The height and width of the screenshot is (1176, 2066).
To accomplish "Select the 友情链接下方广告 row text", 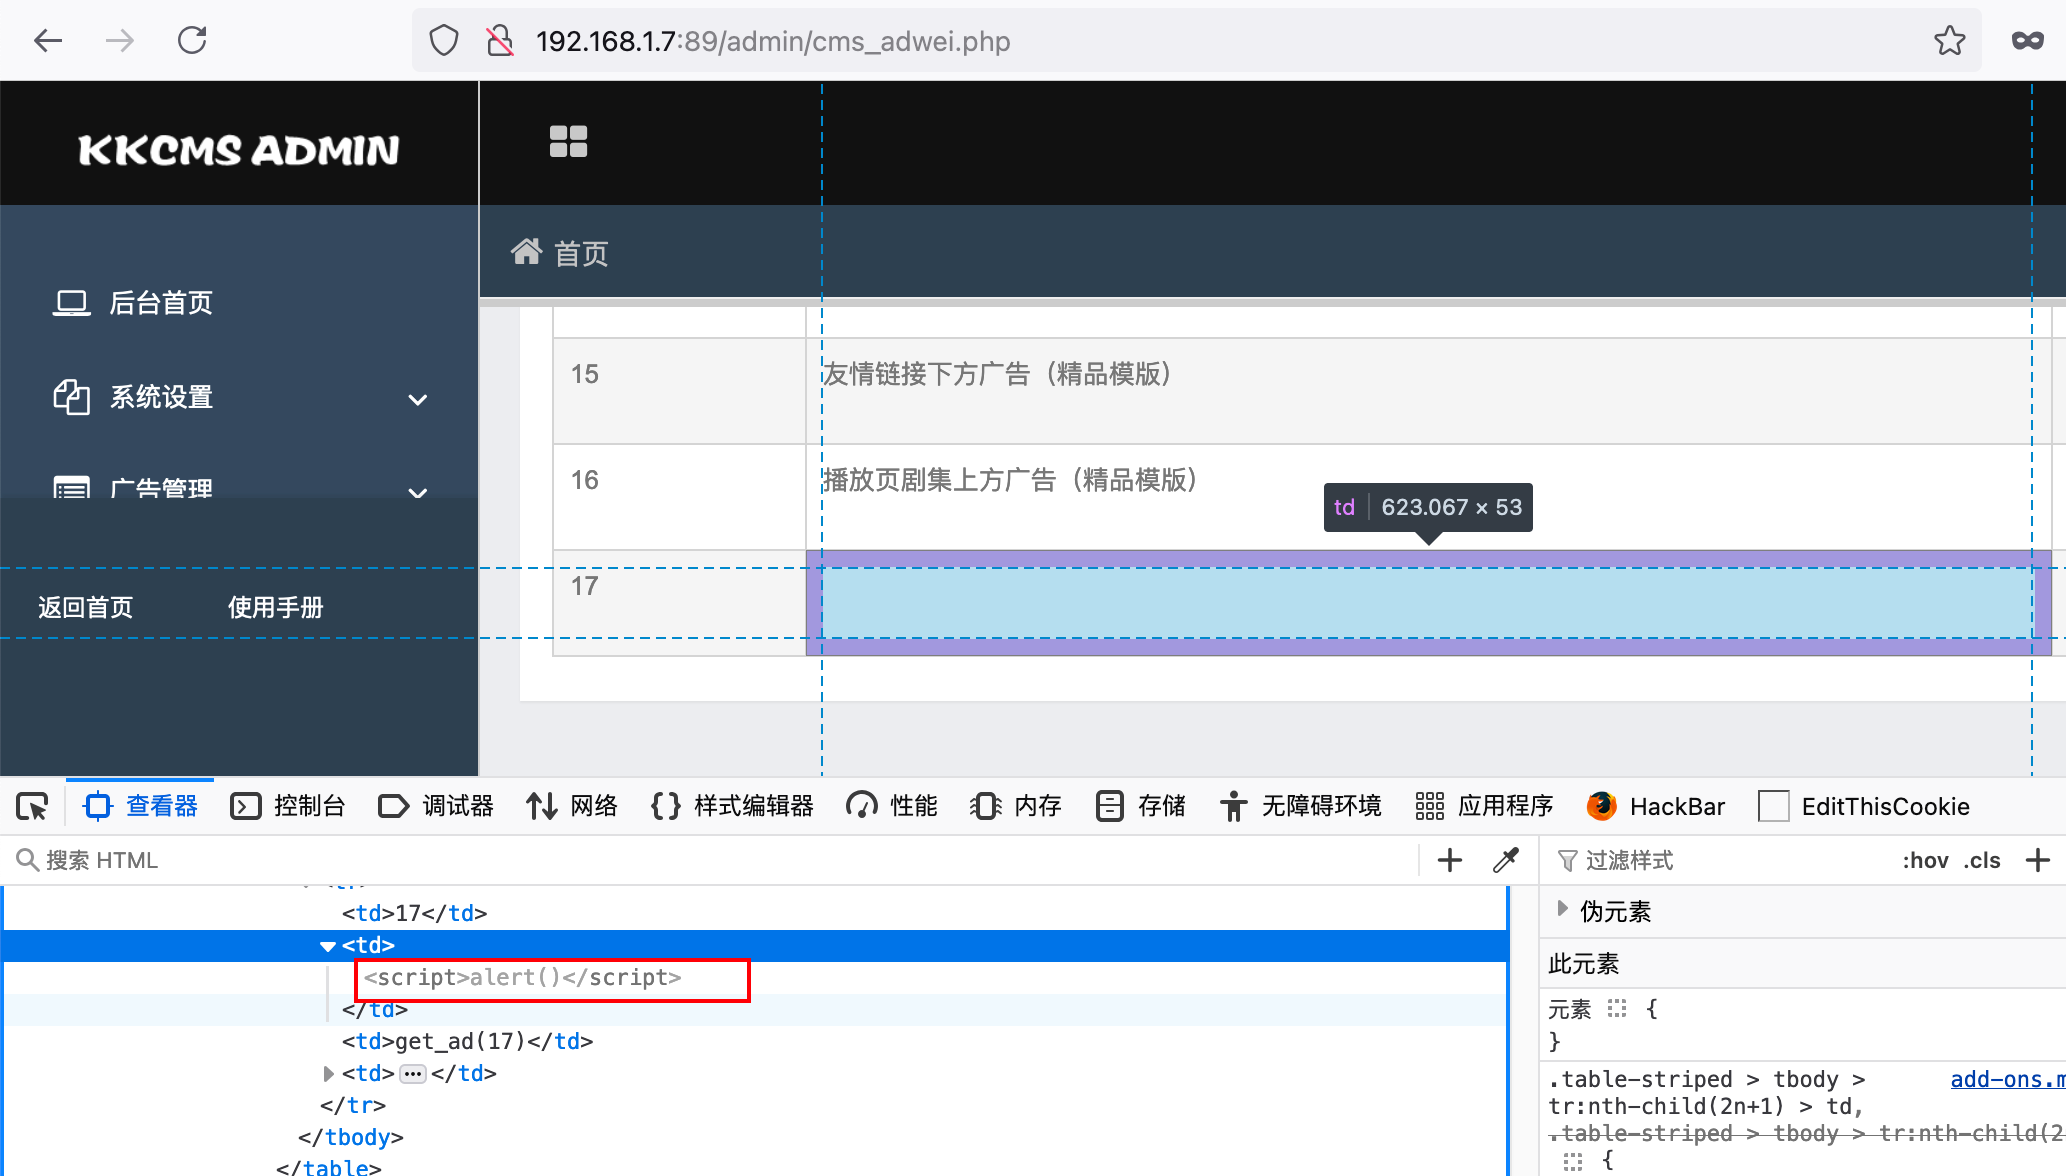I will 997,374.
